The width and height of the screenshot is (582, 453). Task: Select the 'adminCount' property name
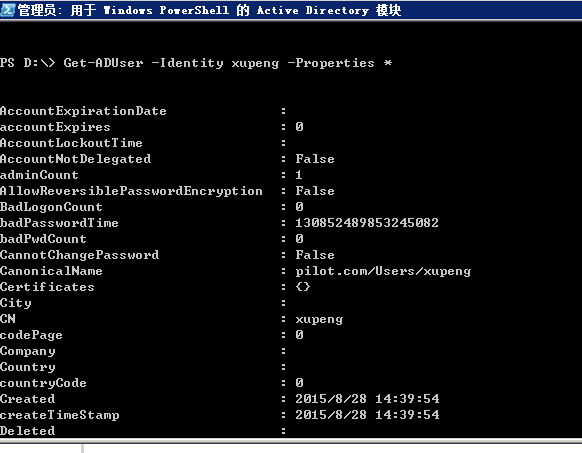tap(39, 175)
